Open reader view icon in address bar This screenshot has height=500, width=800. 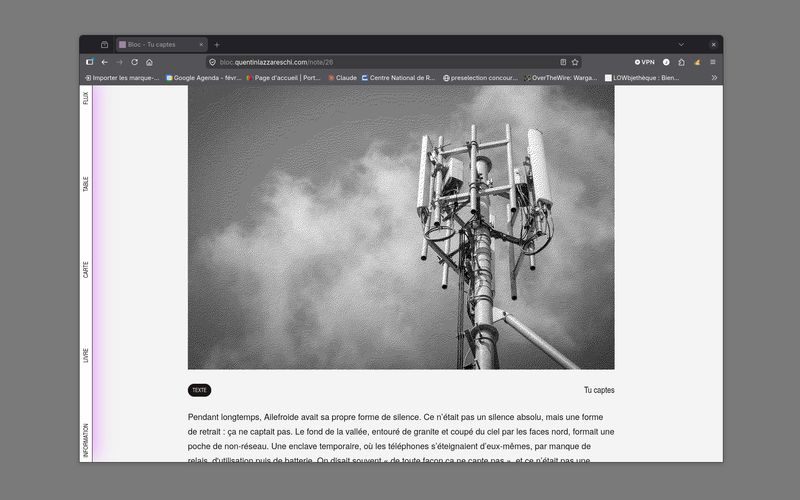point(563,62)
